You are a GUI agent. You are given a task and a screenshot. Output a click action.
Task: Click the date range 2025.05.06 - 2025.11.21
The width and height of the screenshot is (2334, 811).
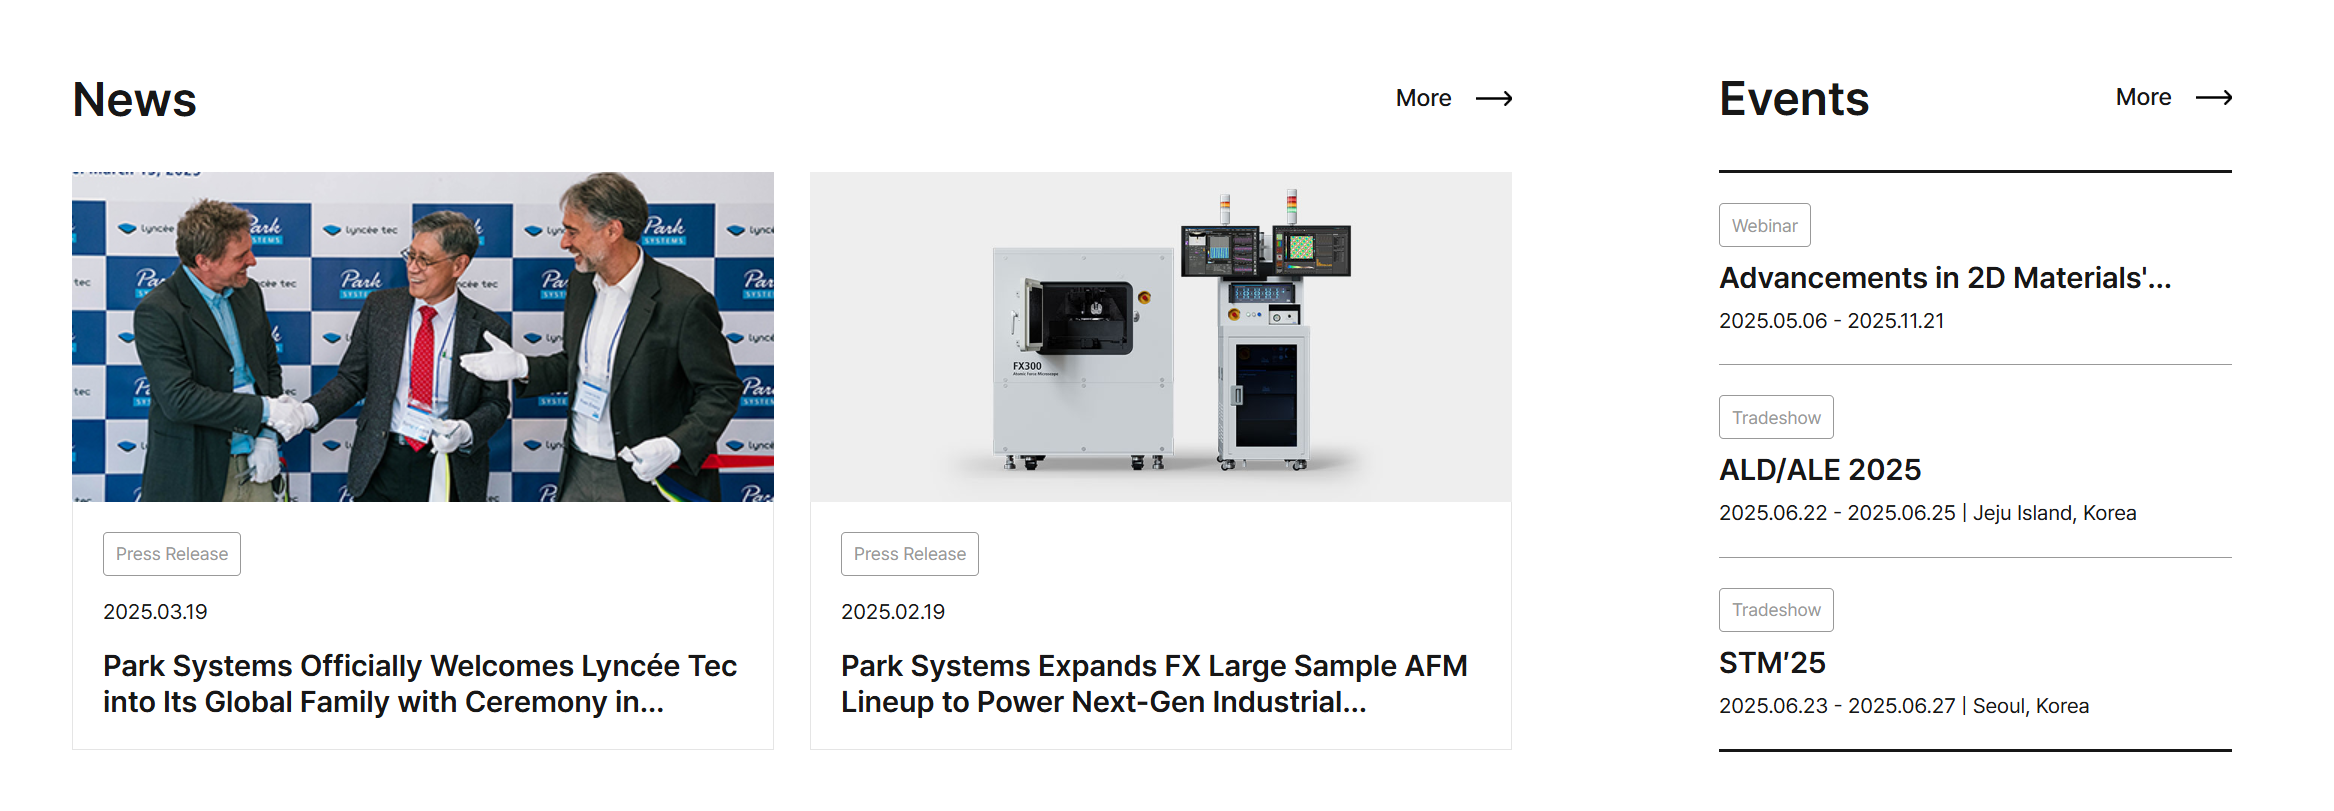click(x=1832, y=321)
